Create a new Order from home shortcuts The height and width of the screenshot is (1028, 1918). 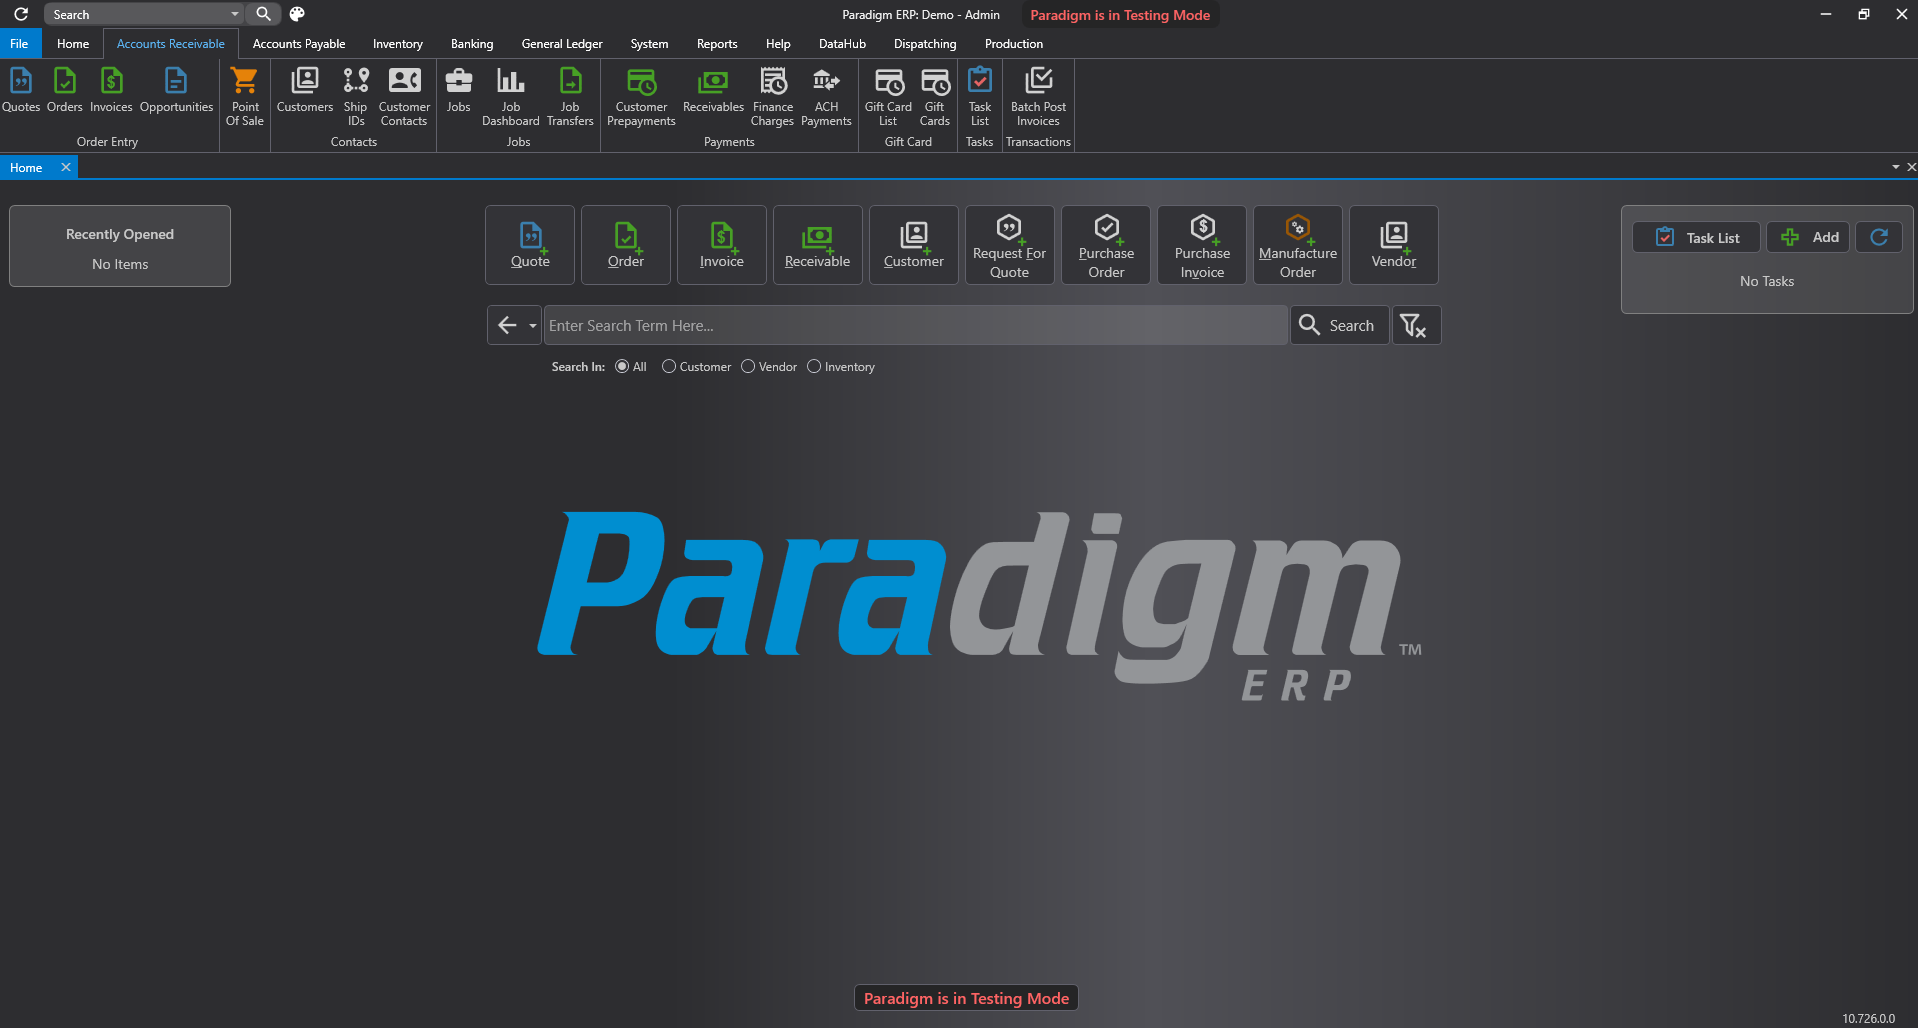[x=626, y=245]
